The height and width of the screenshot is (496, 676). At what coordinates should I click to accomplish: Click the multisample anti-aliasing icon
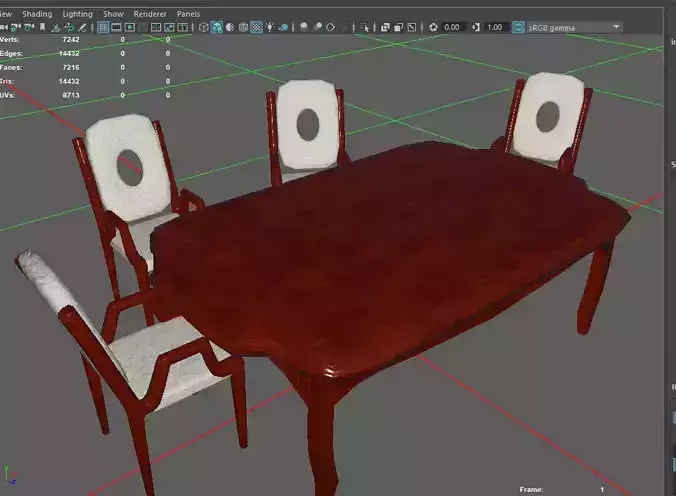click(331, 28)
